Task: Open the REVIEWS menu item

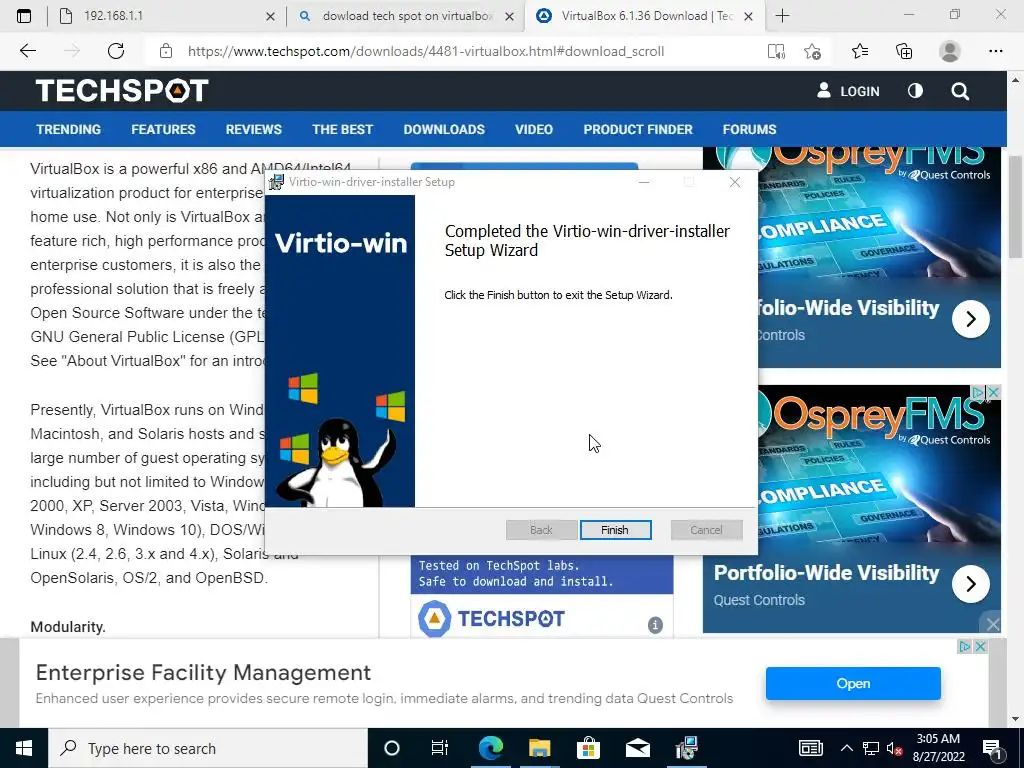Action: tap(253, 129)
